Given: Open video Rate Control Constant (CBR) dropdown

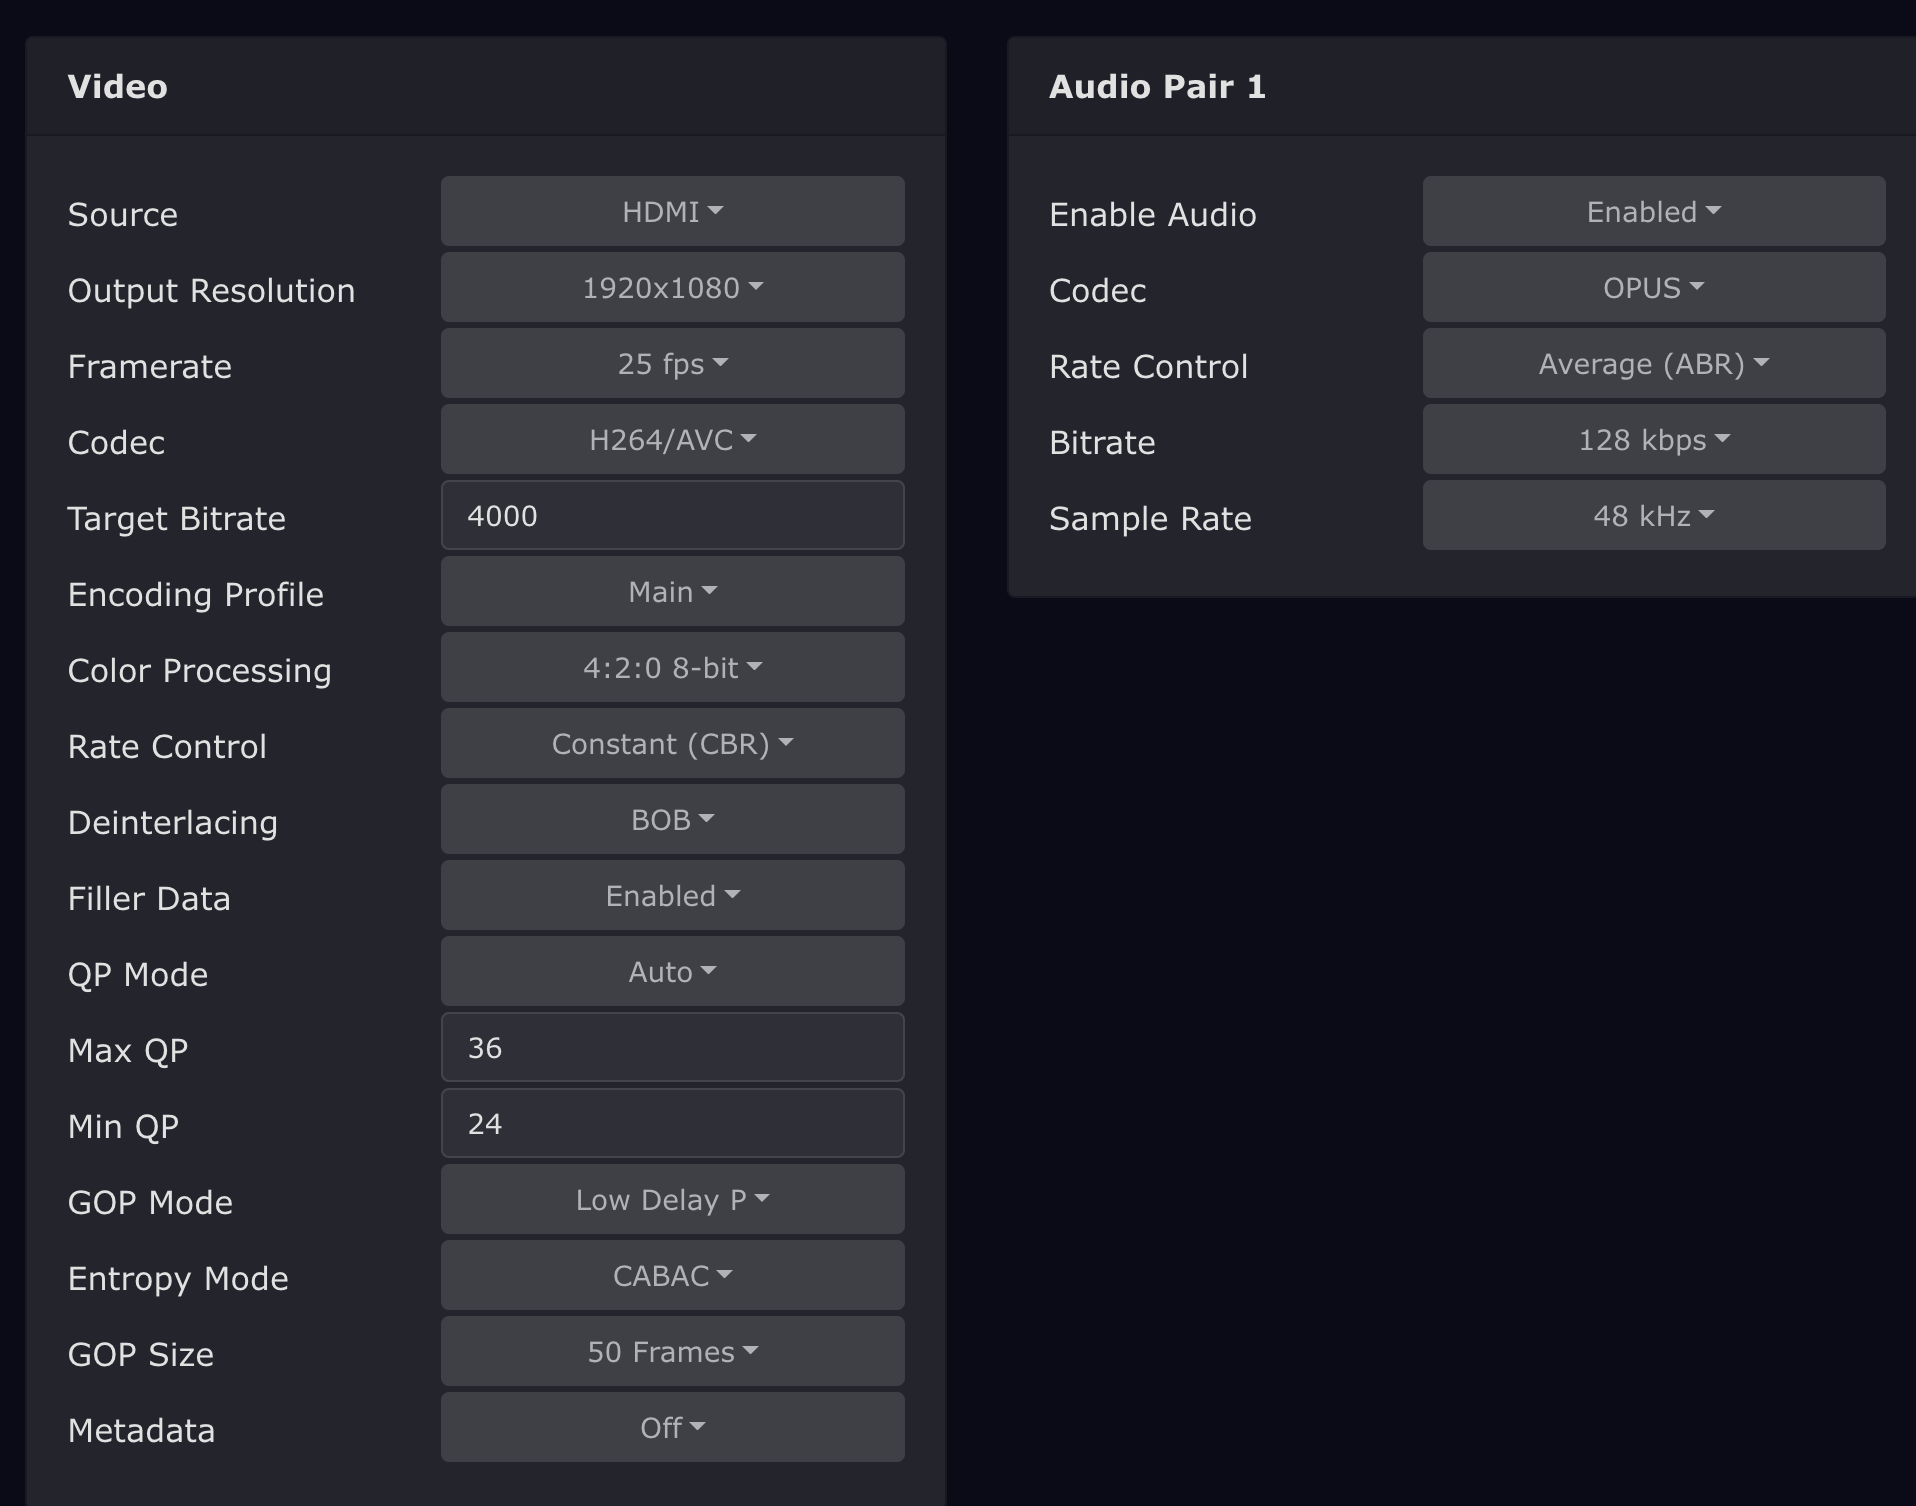Looking at the screenshot, I should 672,744.
